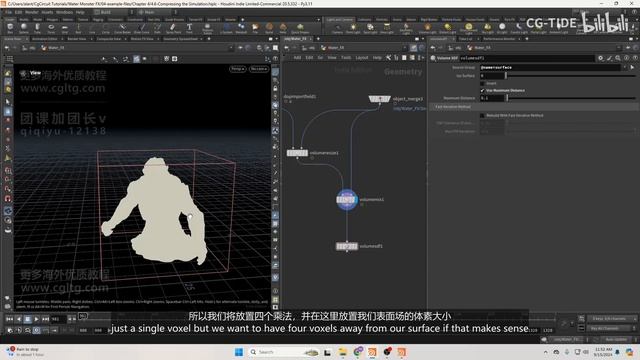Select the Spot Light shelf tool
The image size is (640, 360).
tap(370, 28)
